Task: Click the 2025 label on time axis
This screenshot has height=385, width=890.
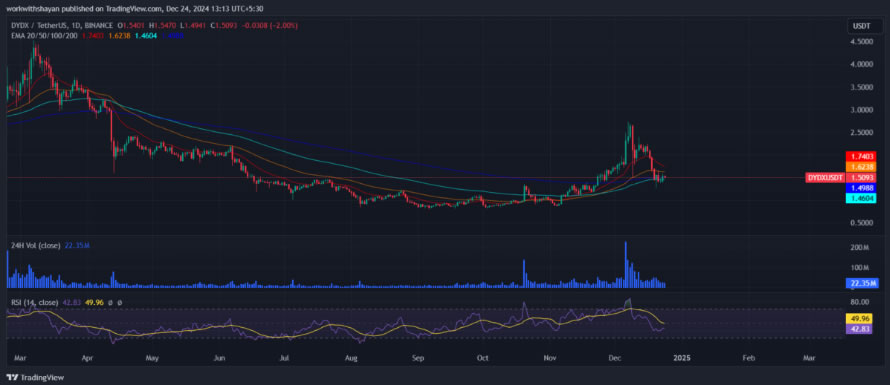Action: (x=682, y=358)
